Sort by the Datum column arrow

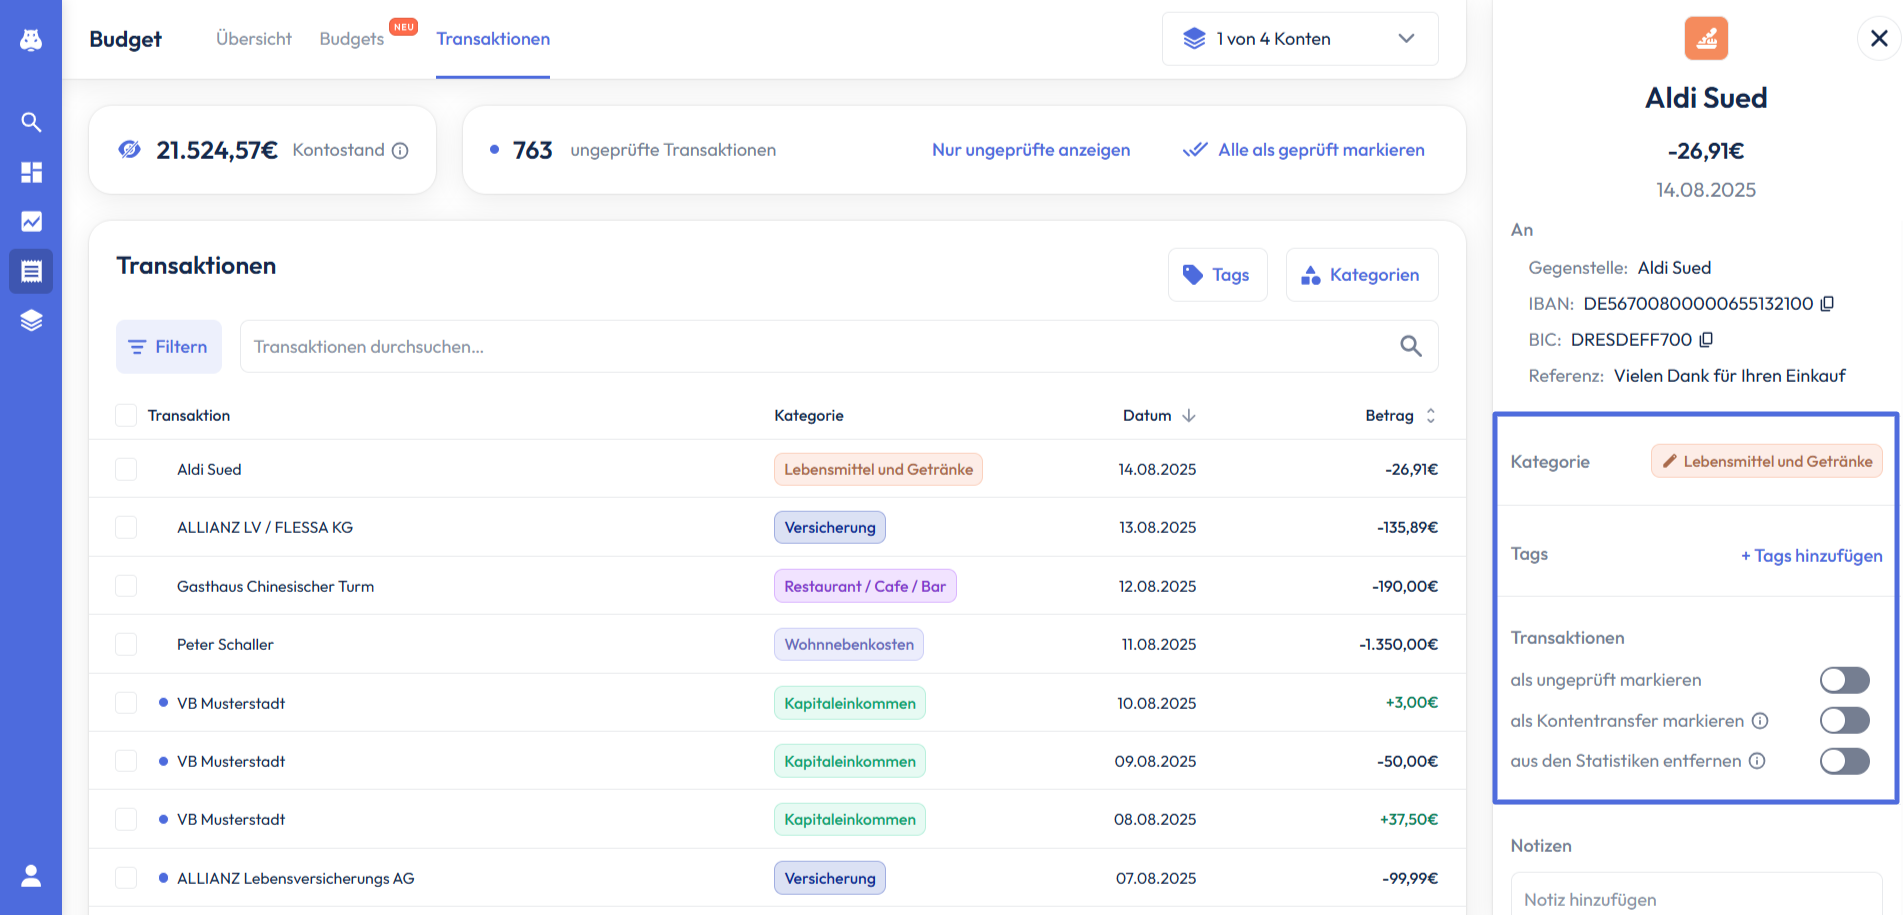tap(1188, 416)
